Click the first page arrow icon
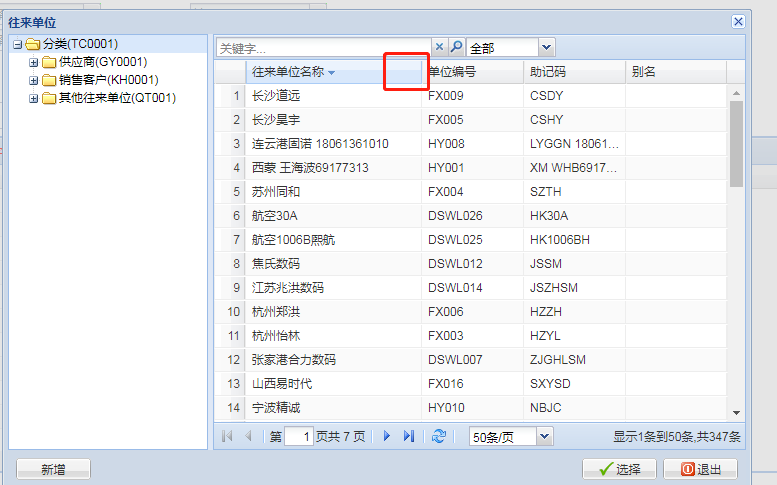The width and height of the screenshot is (777, 485). point(227,436)
